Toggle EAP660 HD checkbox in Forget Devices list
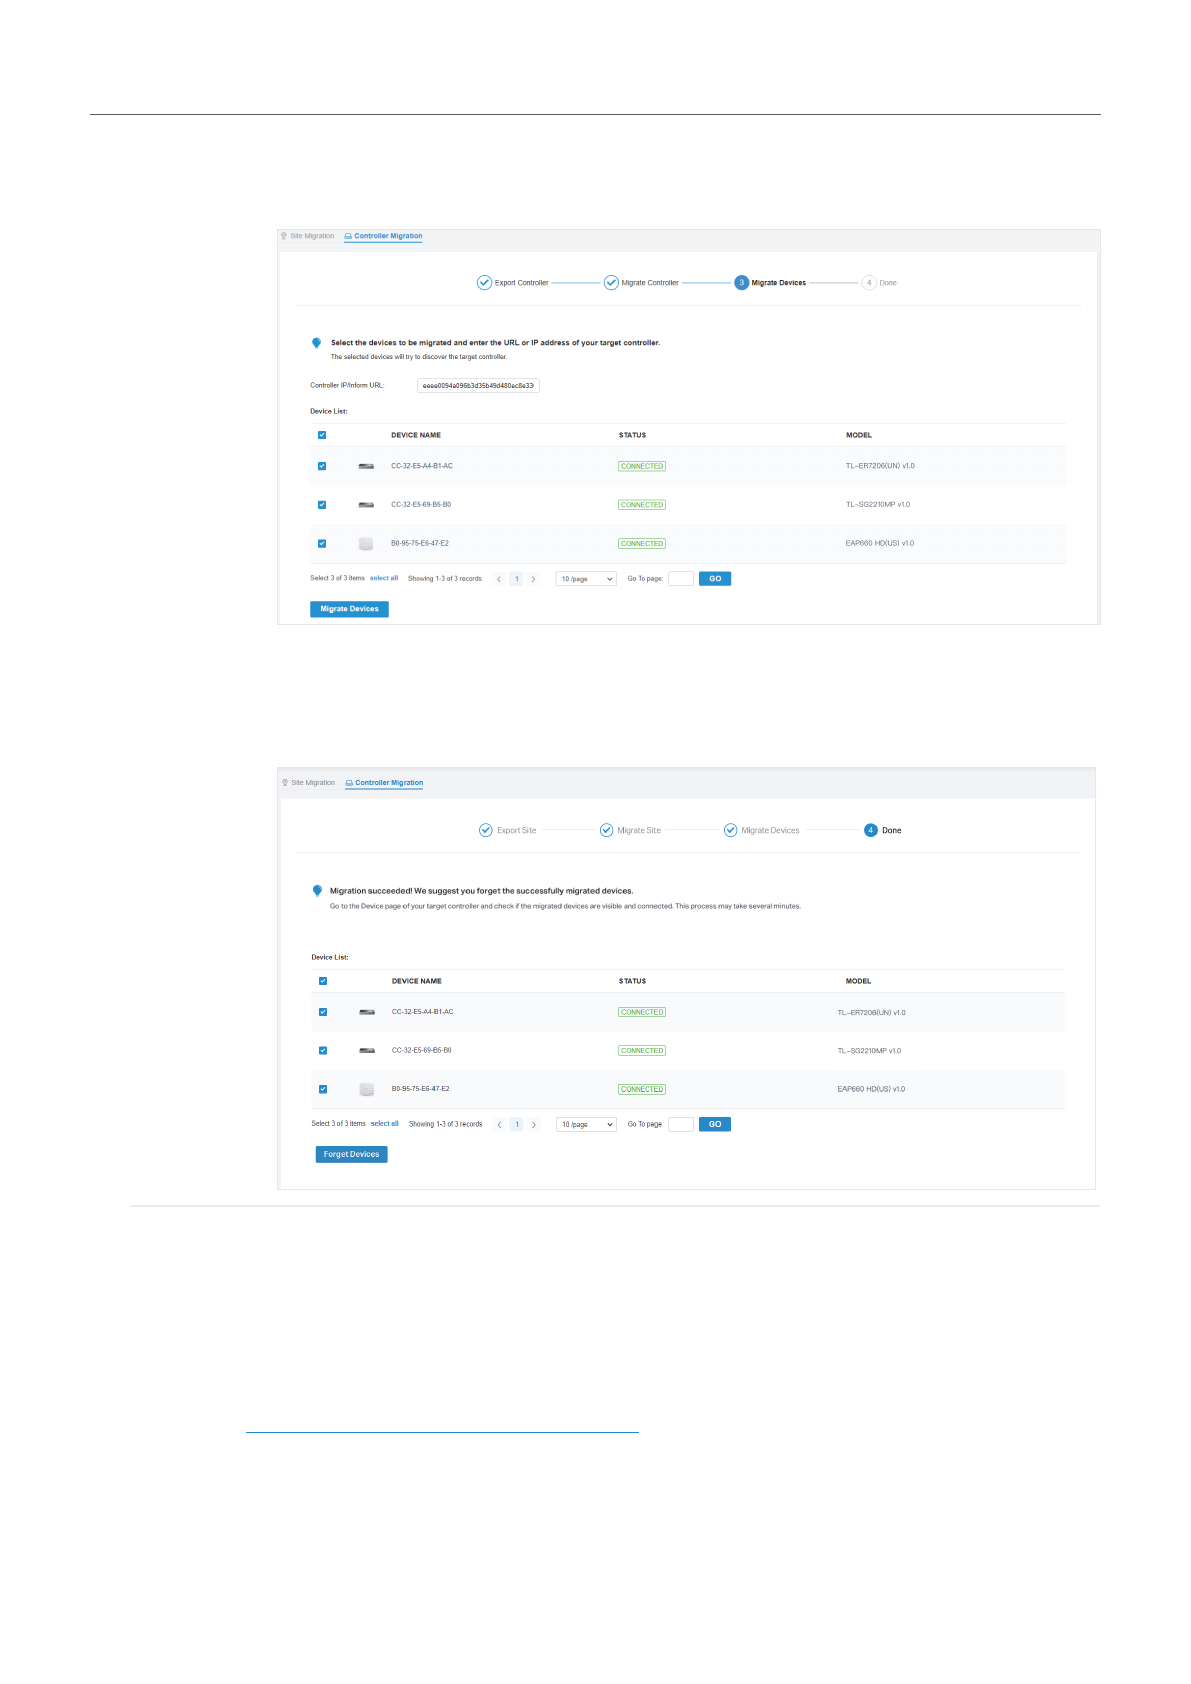Viewport: 1191px width, 1684px height. [x=323, y=1089]
